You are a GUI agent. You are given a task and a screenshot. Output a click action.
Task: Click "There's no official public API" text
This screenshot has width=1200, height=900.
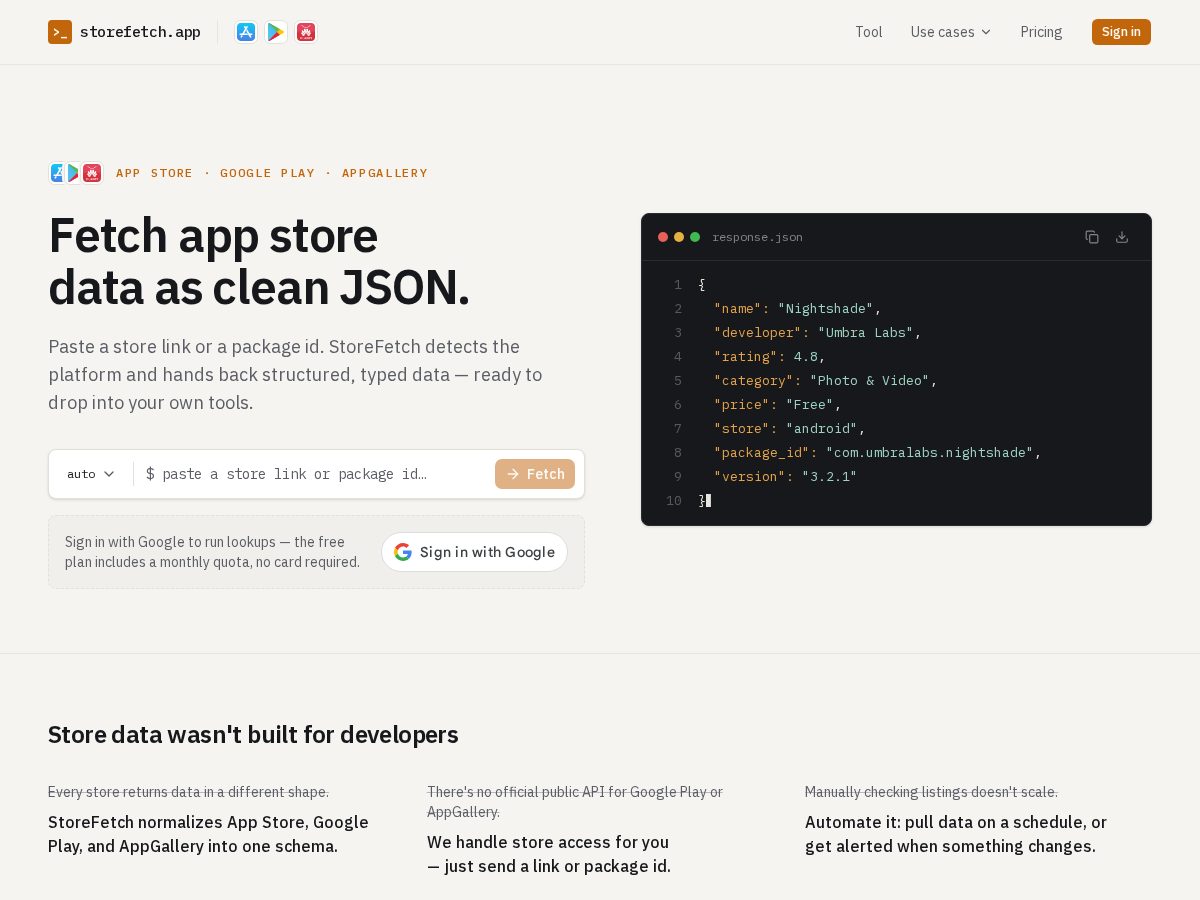(575, 802)
